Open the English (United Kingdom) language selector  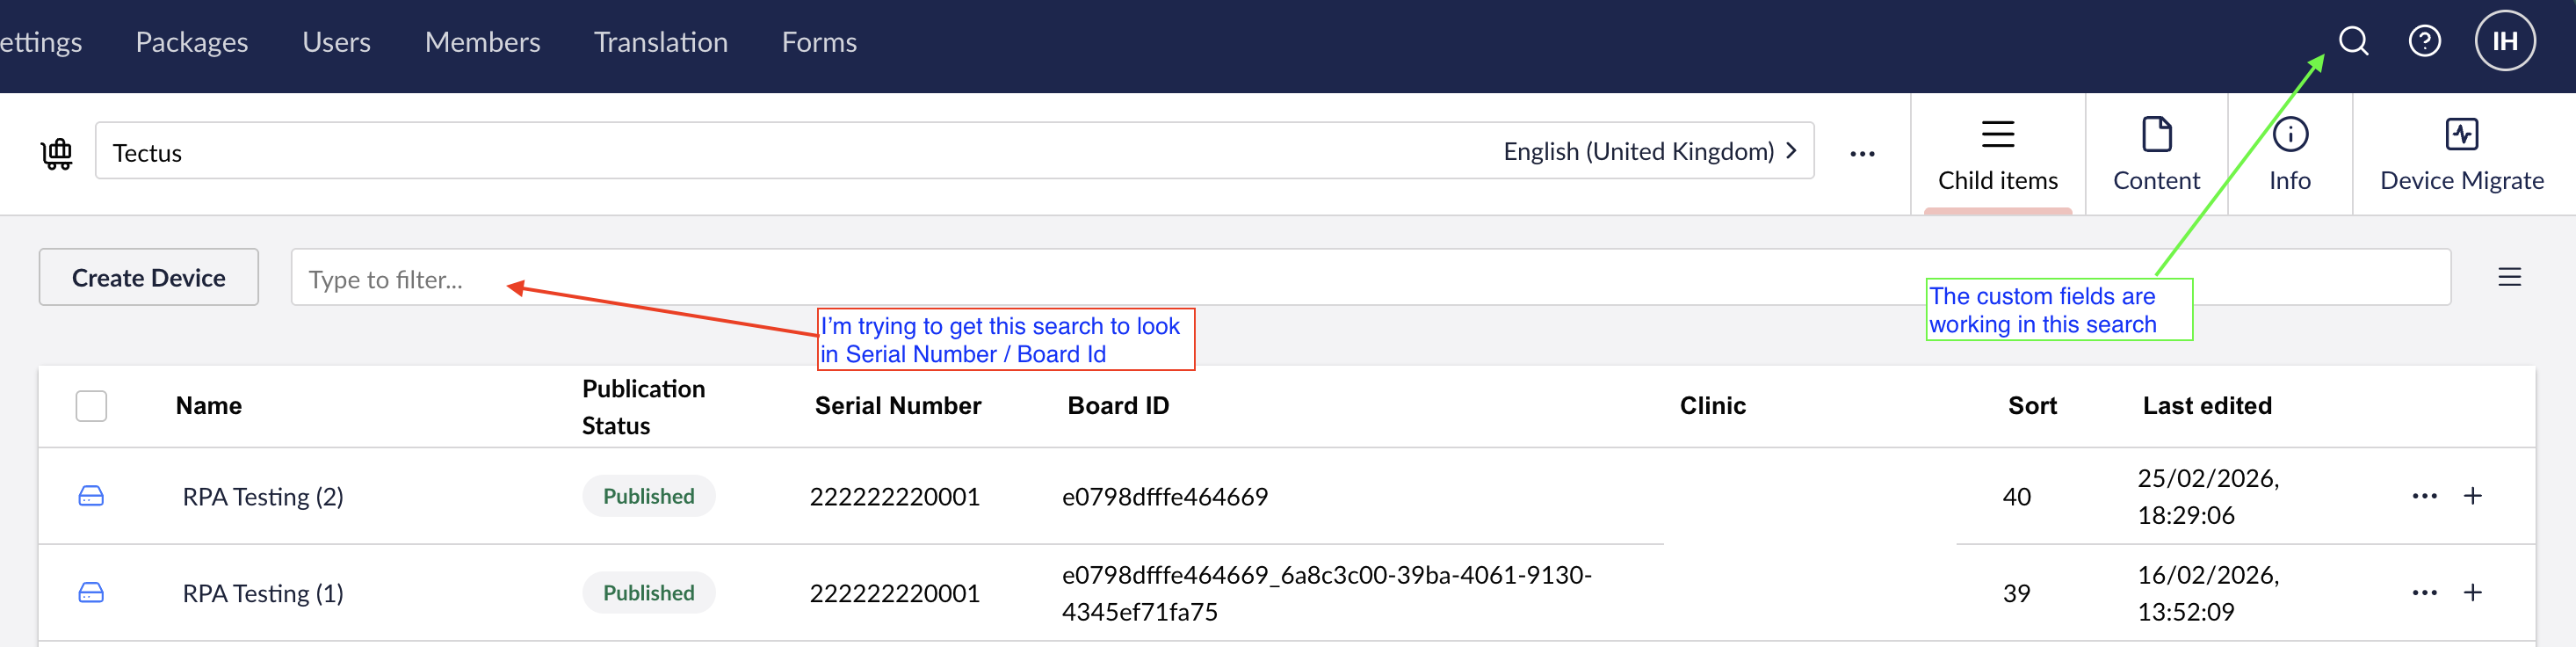tap(1650, 152)
